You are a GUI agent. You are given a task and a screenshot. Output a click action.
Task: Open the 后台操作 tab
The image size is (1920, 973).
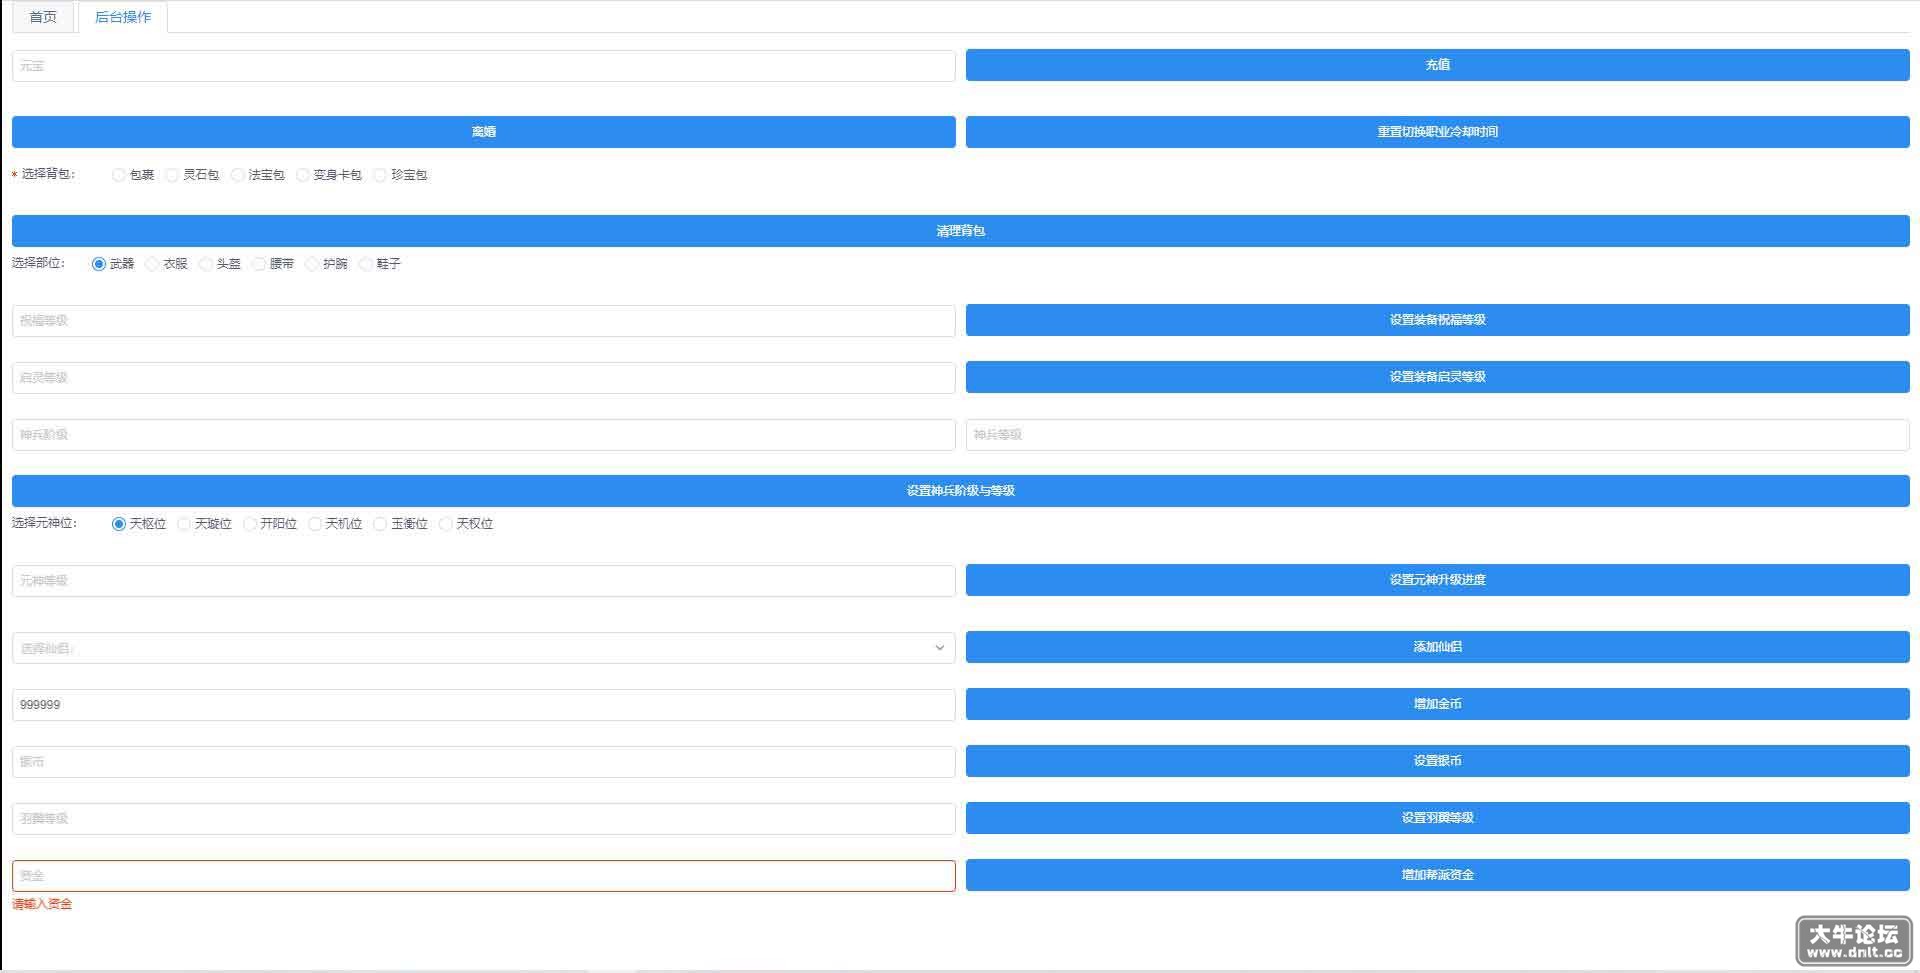coord(123,17)
